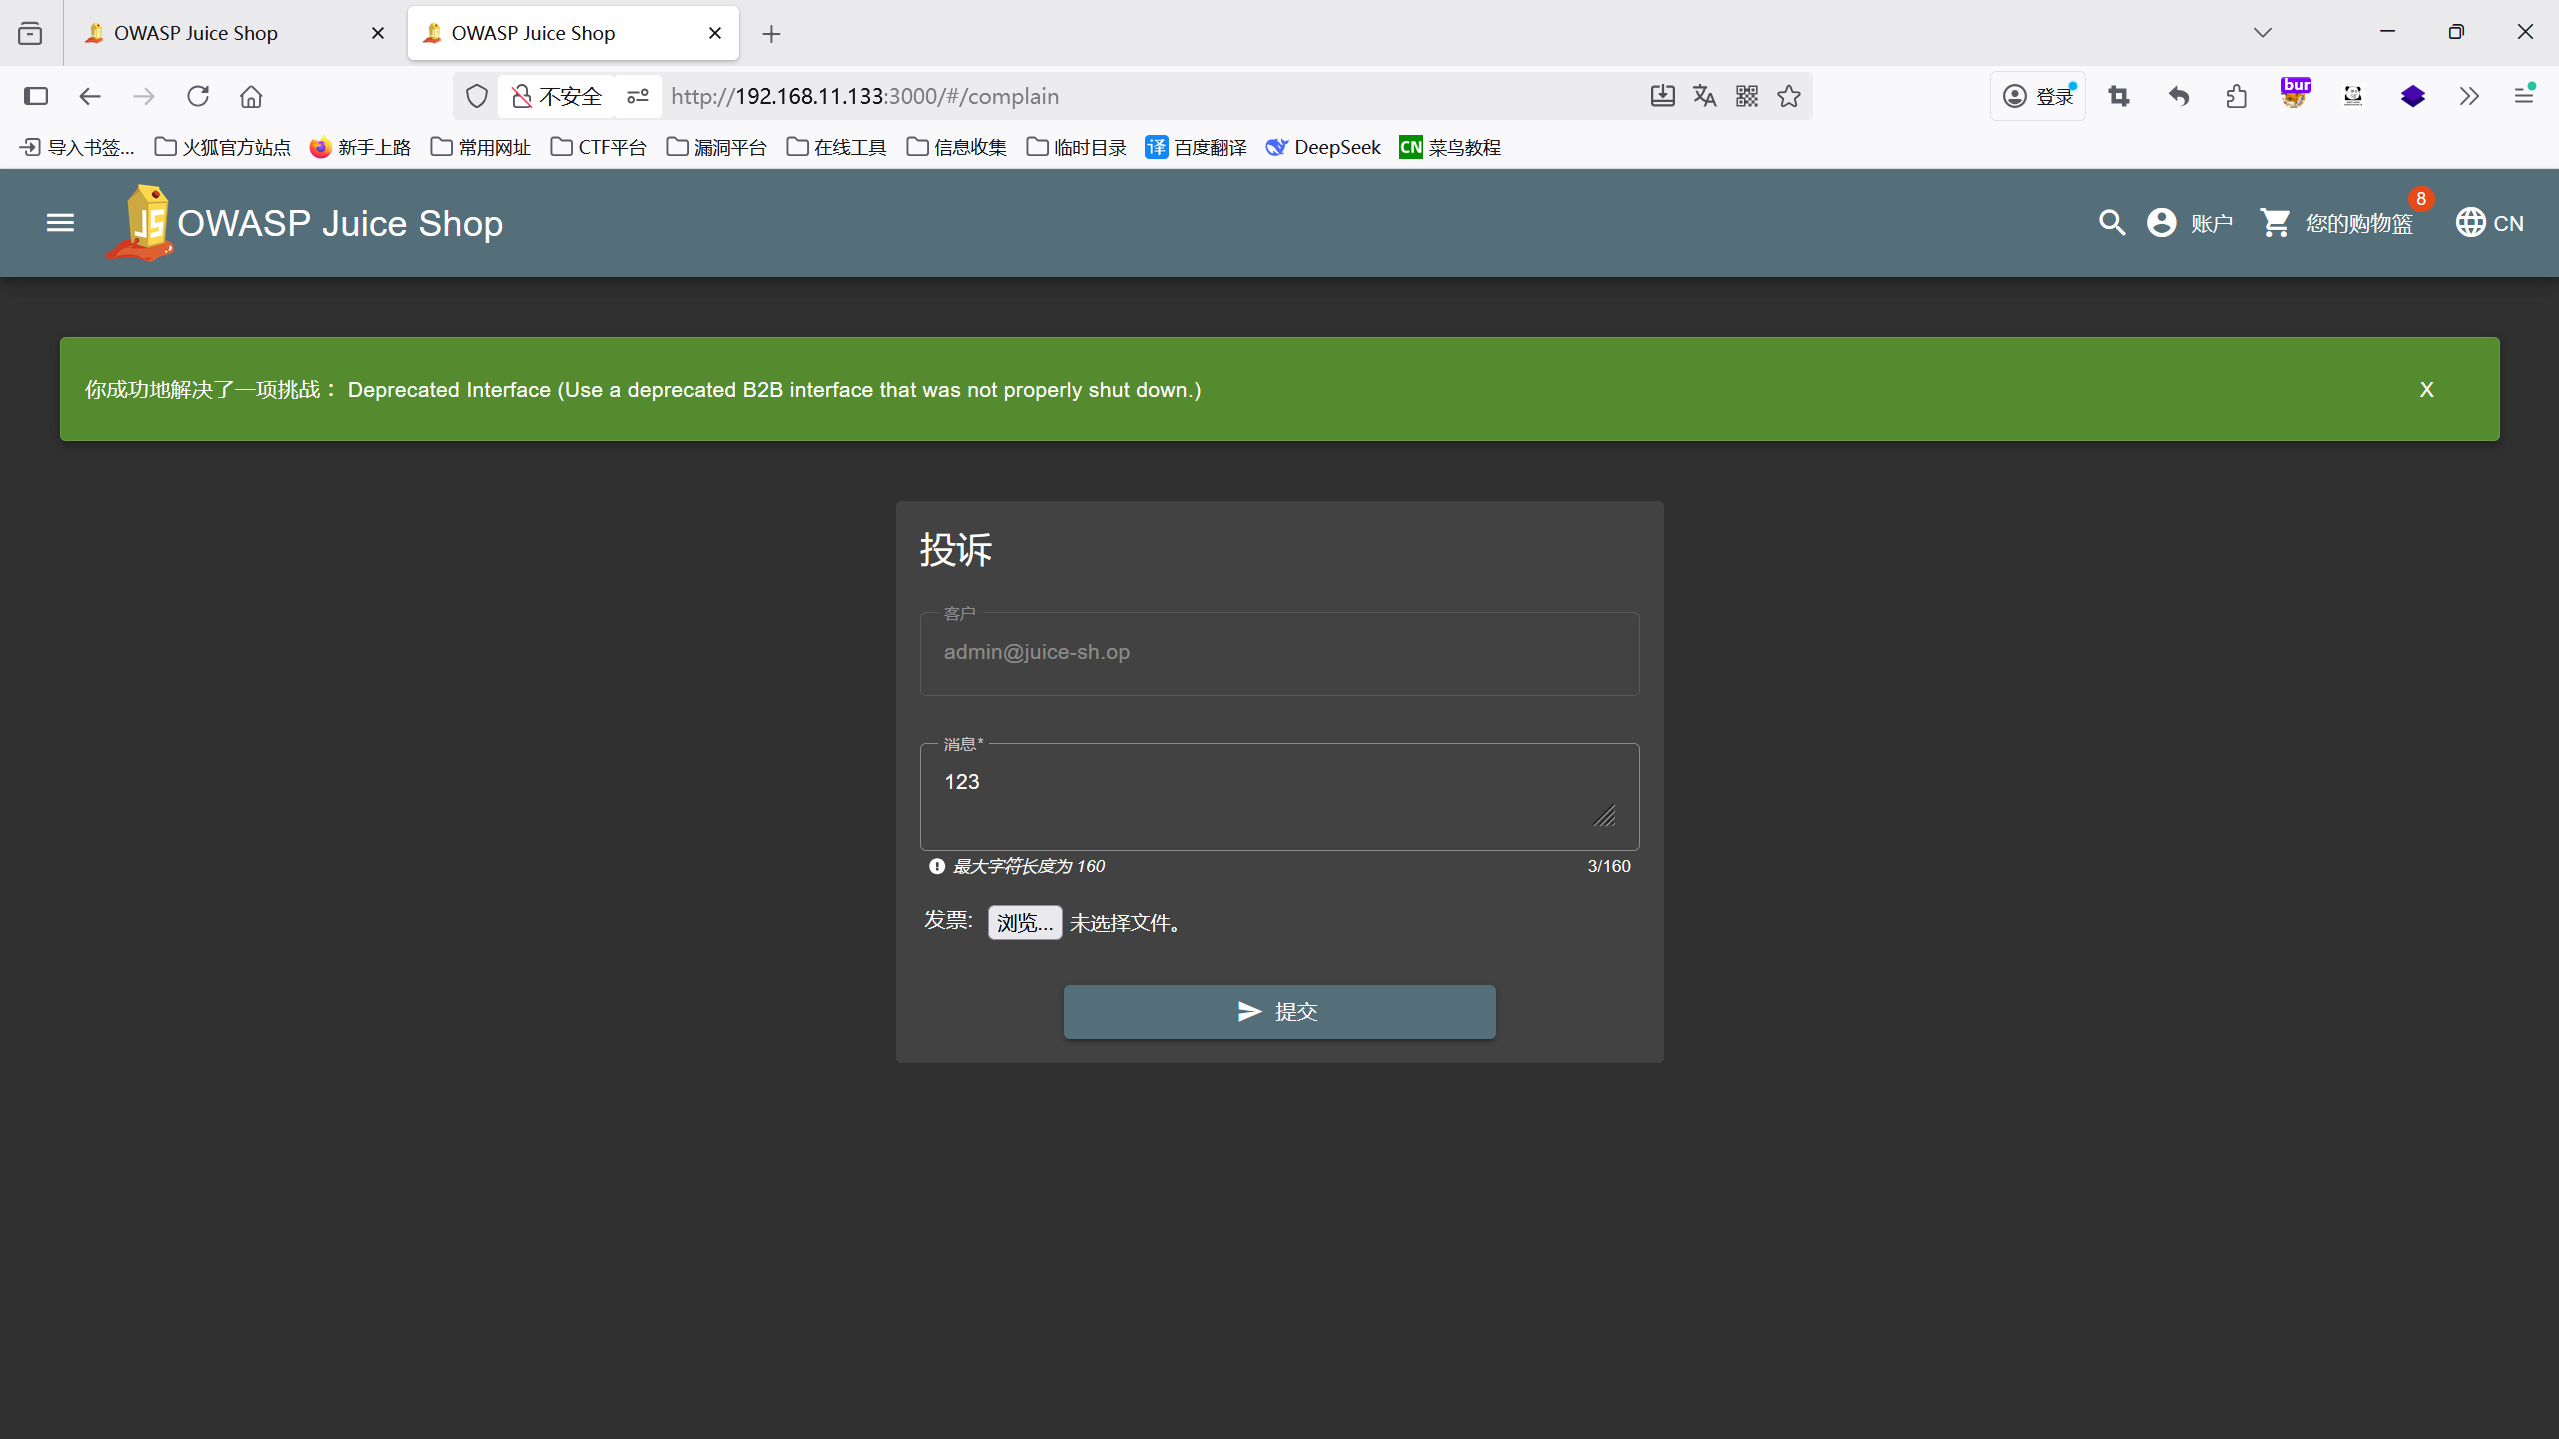Viewport: 2559px width, 1439px height.
Task: Click the search magnifier icon
Action: (2111, 222)
